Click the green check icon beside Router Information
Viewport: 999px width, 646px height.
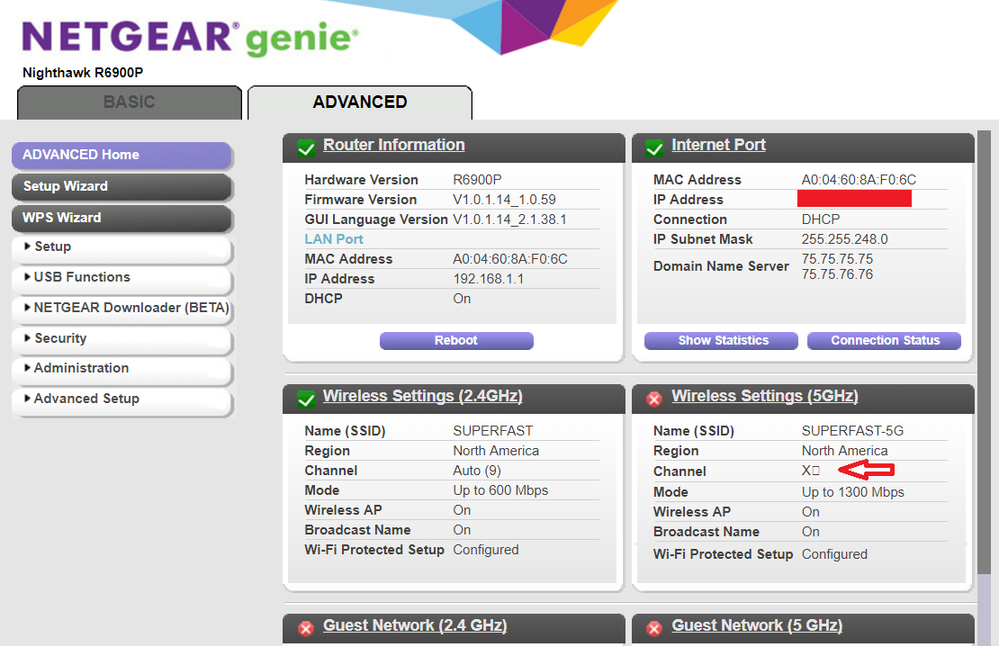(x=306, y=148)
